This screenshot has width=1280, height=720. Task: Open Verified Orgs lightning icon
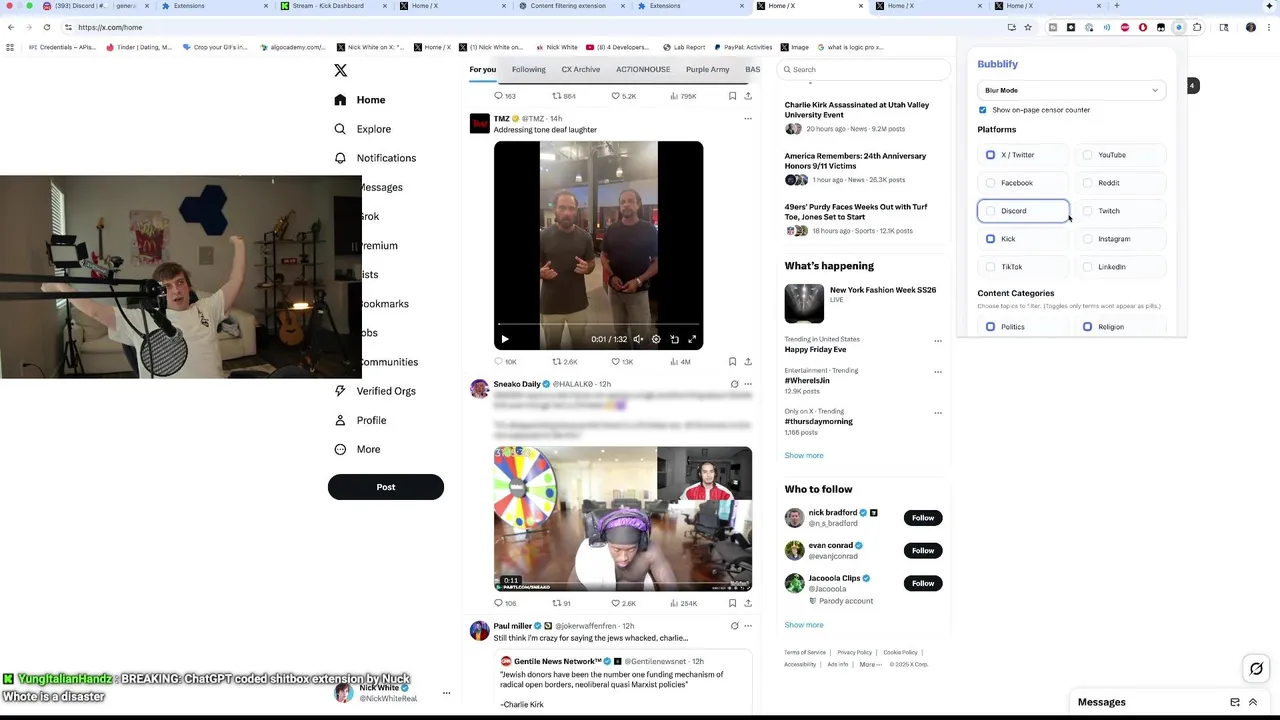pyautogui.click(x=340, y=391)
